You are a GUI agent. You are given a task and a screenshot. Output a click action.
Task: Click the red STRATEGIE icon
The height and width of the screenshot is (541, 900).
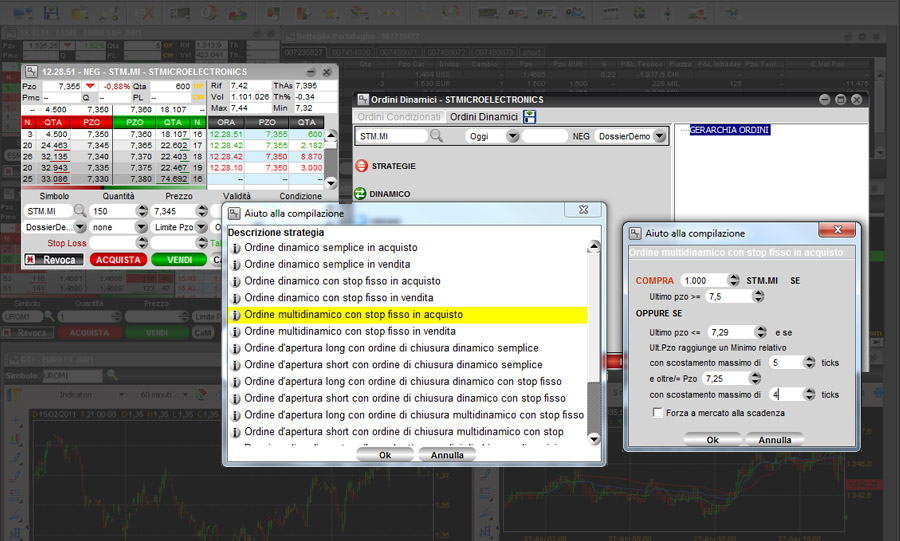click(x=361, y=166)
